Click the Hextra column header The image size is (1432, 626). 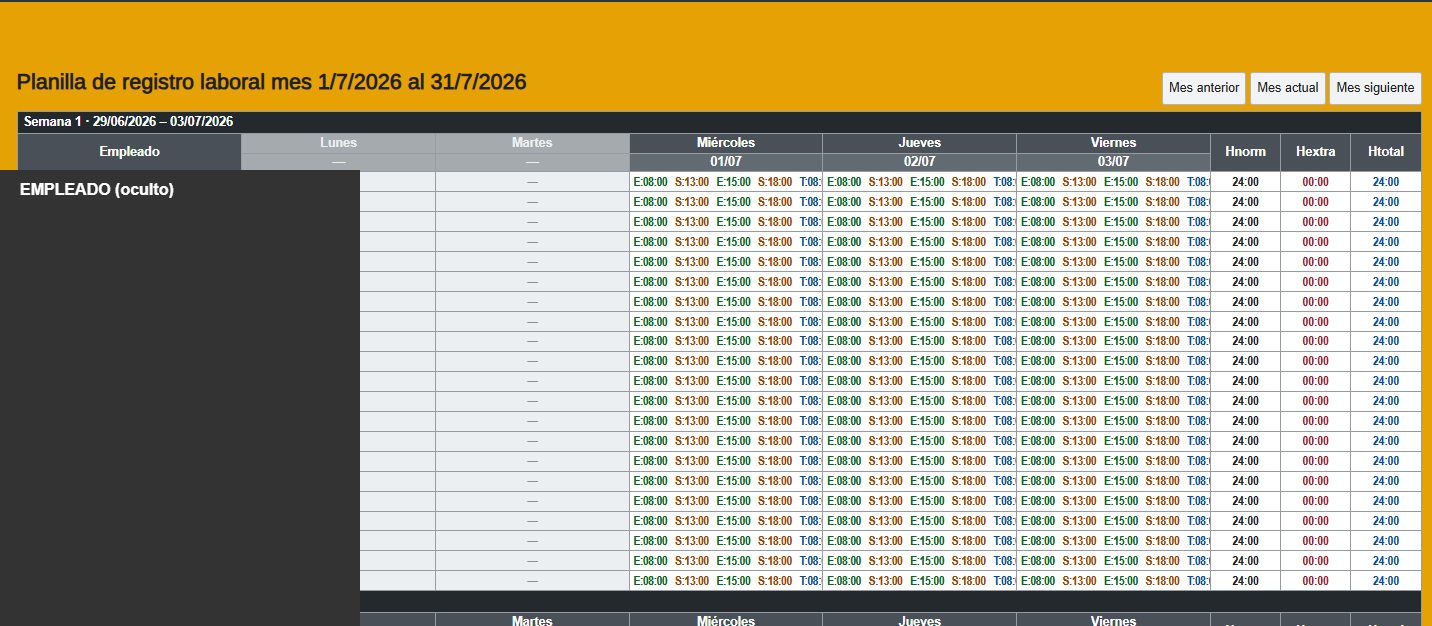point(1315,152)
